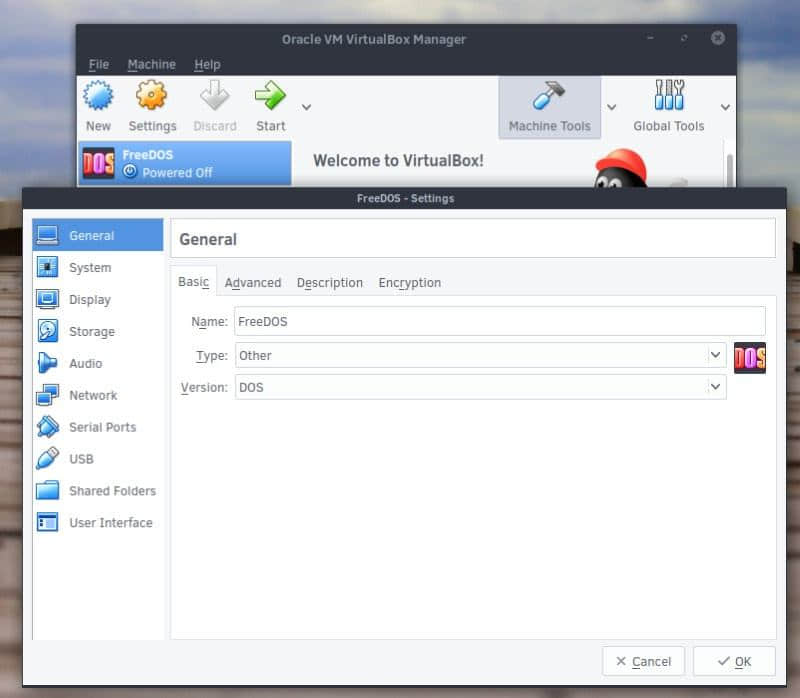
Task: Maximize the VirtualBox Manager window
Action: click(x=684, y=38)
